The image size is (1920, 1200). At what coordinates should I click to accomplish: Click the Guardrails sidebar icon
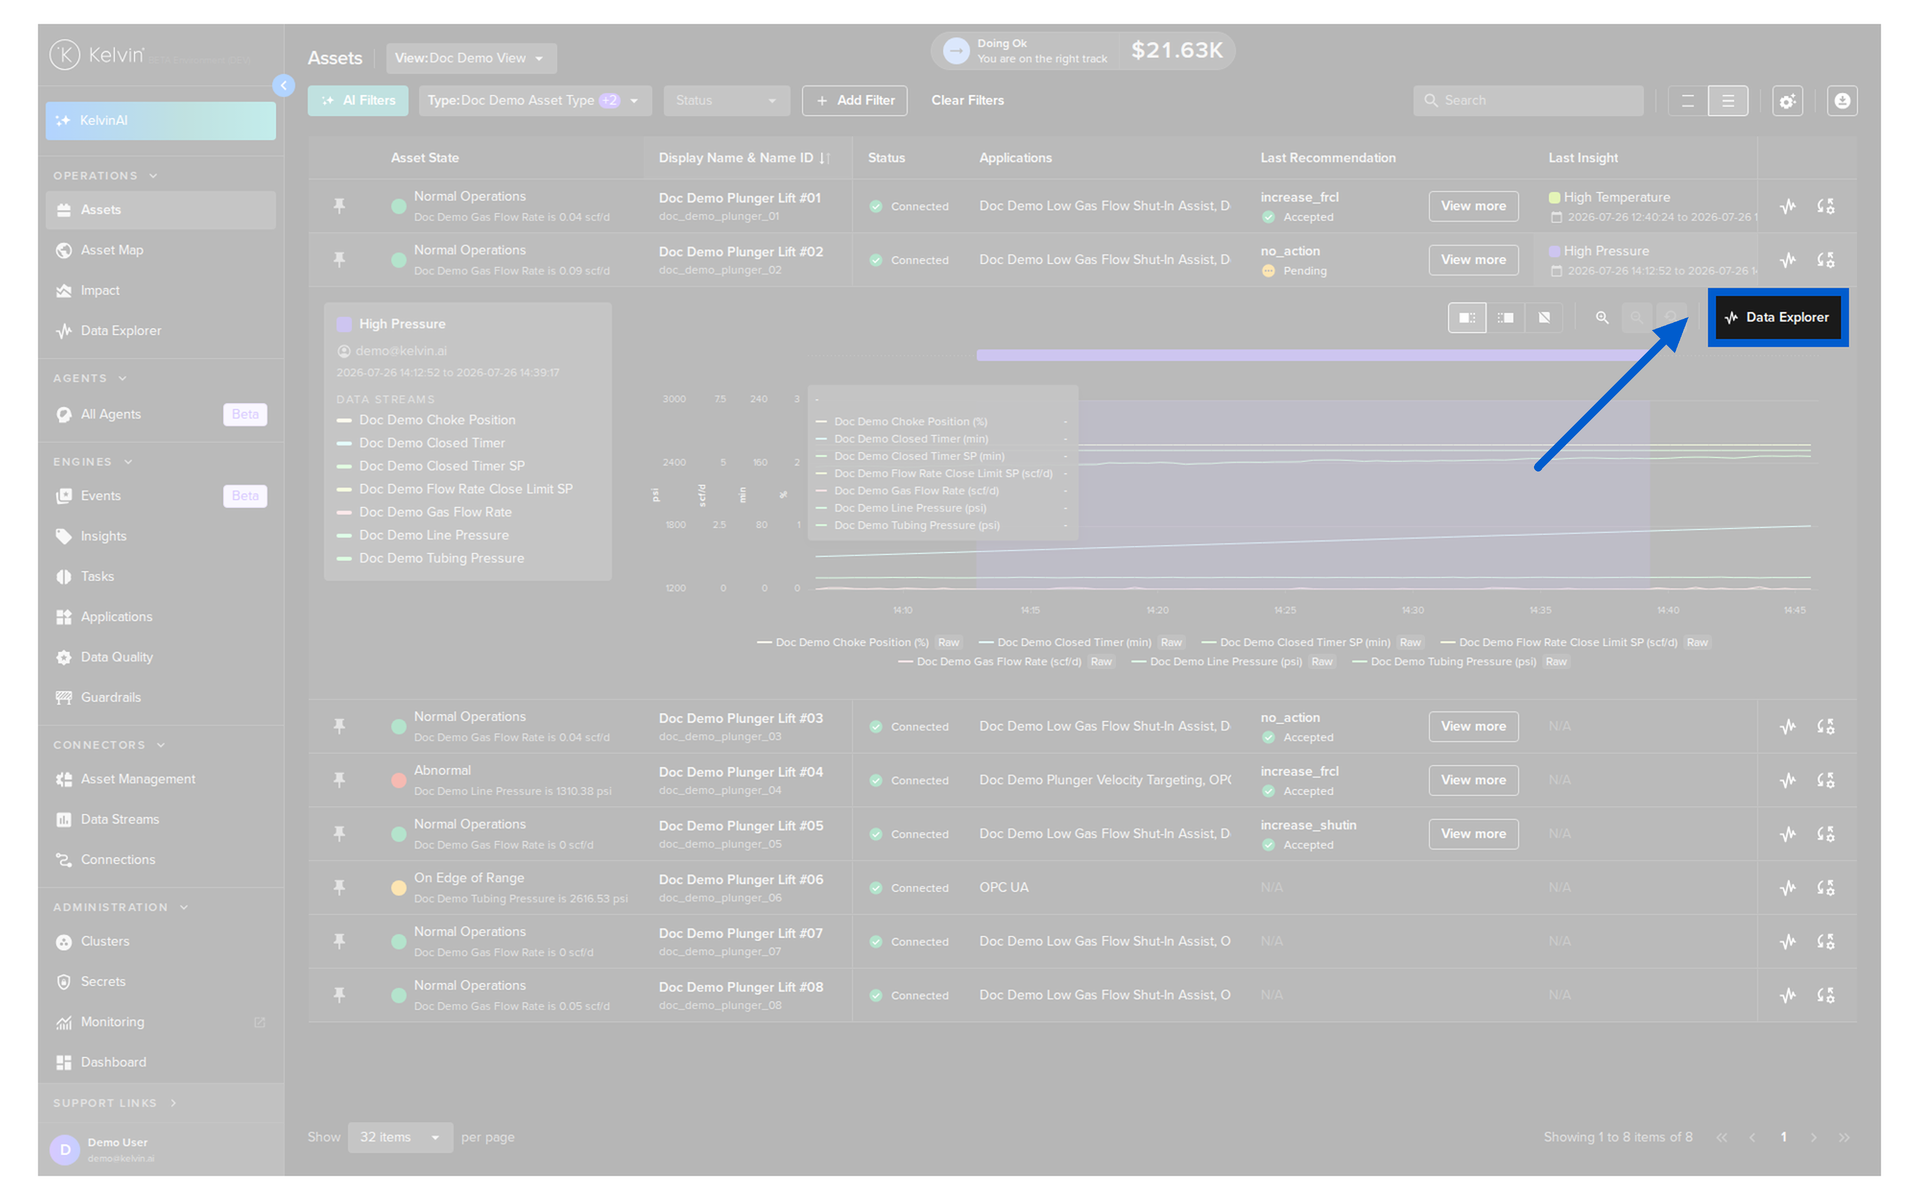64,697
